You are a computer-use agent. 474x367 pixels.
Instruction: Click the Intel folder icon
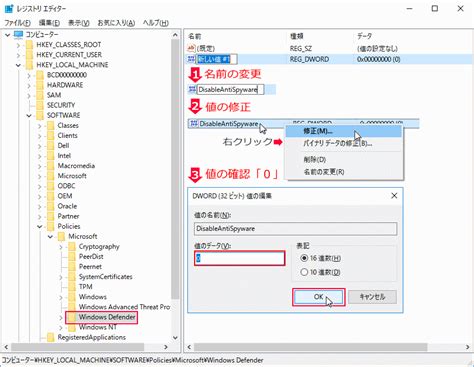tap(51, 156)
